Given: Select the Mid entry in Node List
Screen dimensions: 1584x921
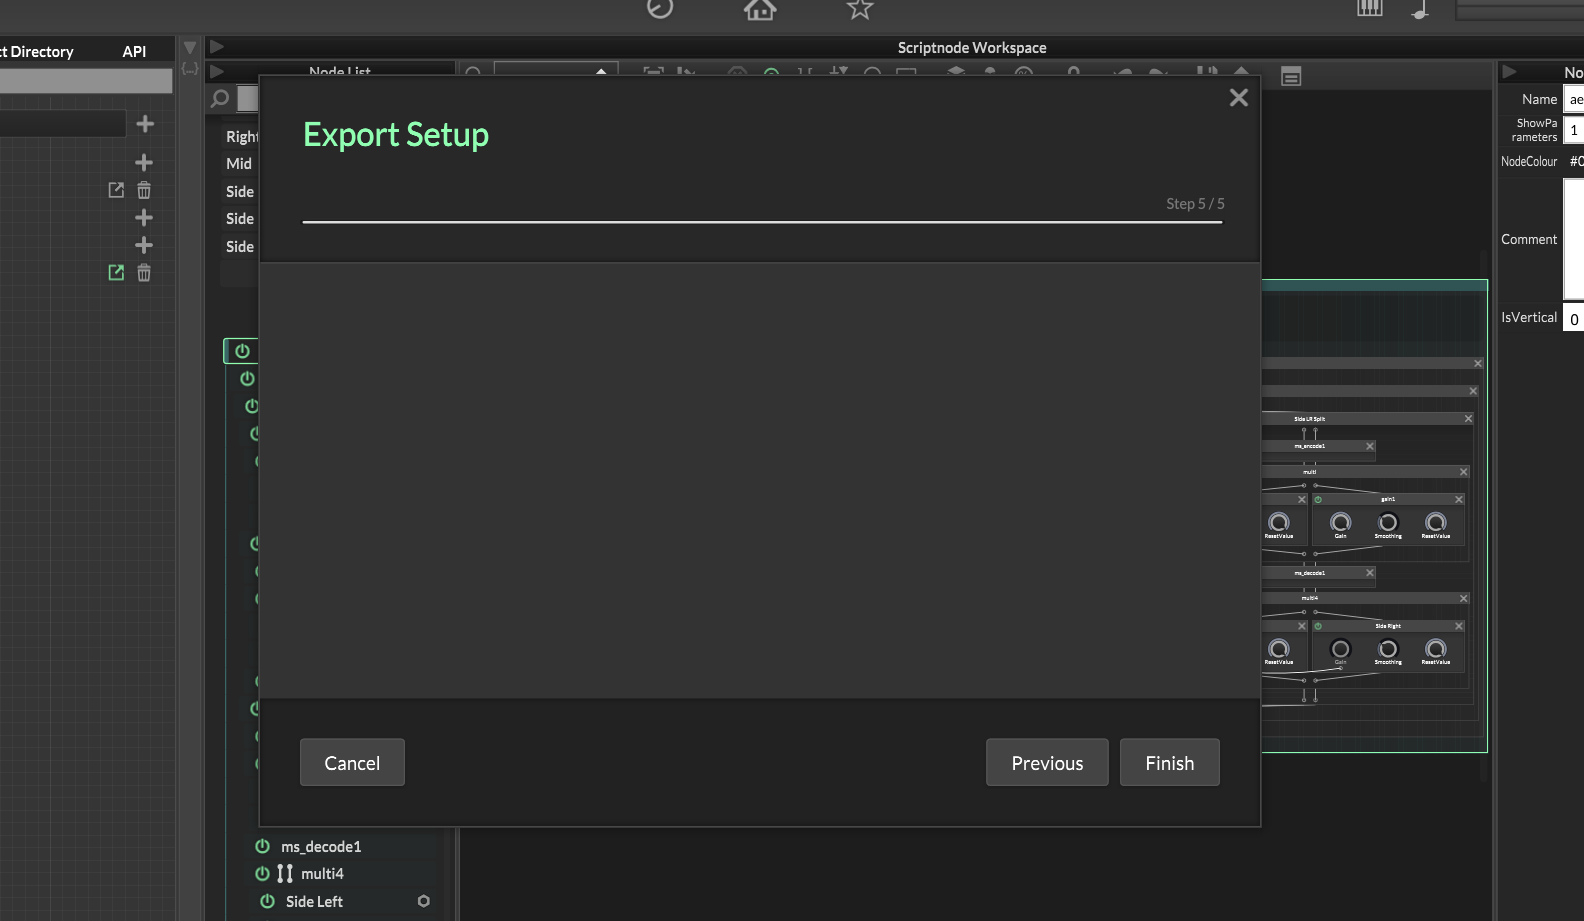Looking at the screenshot, I should click(x=239, y=163).
